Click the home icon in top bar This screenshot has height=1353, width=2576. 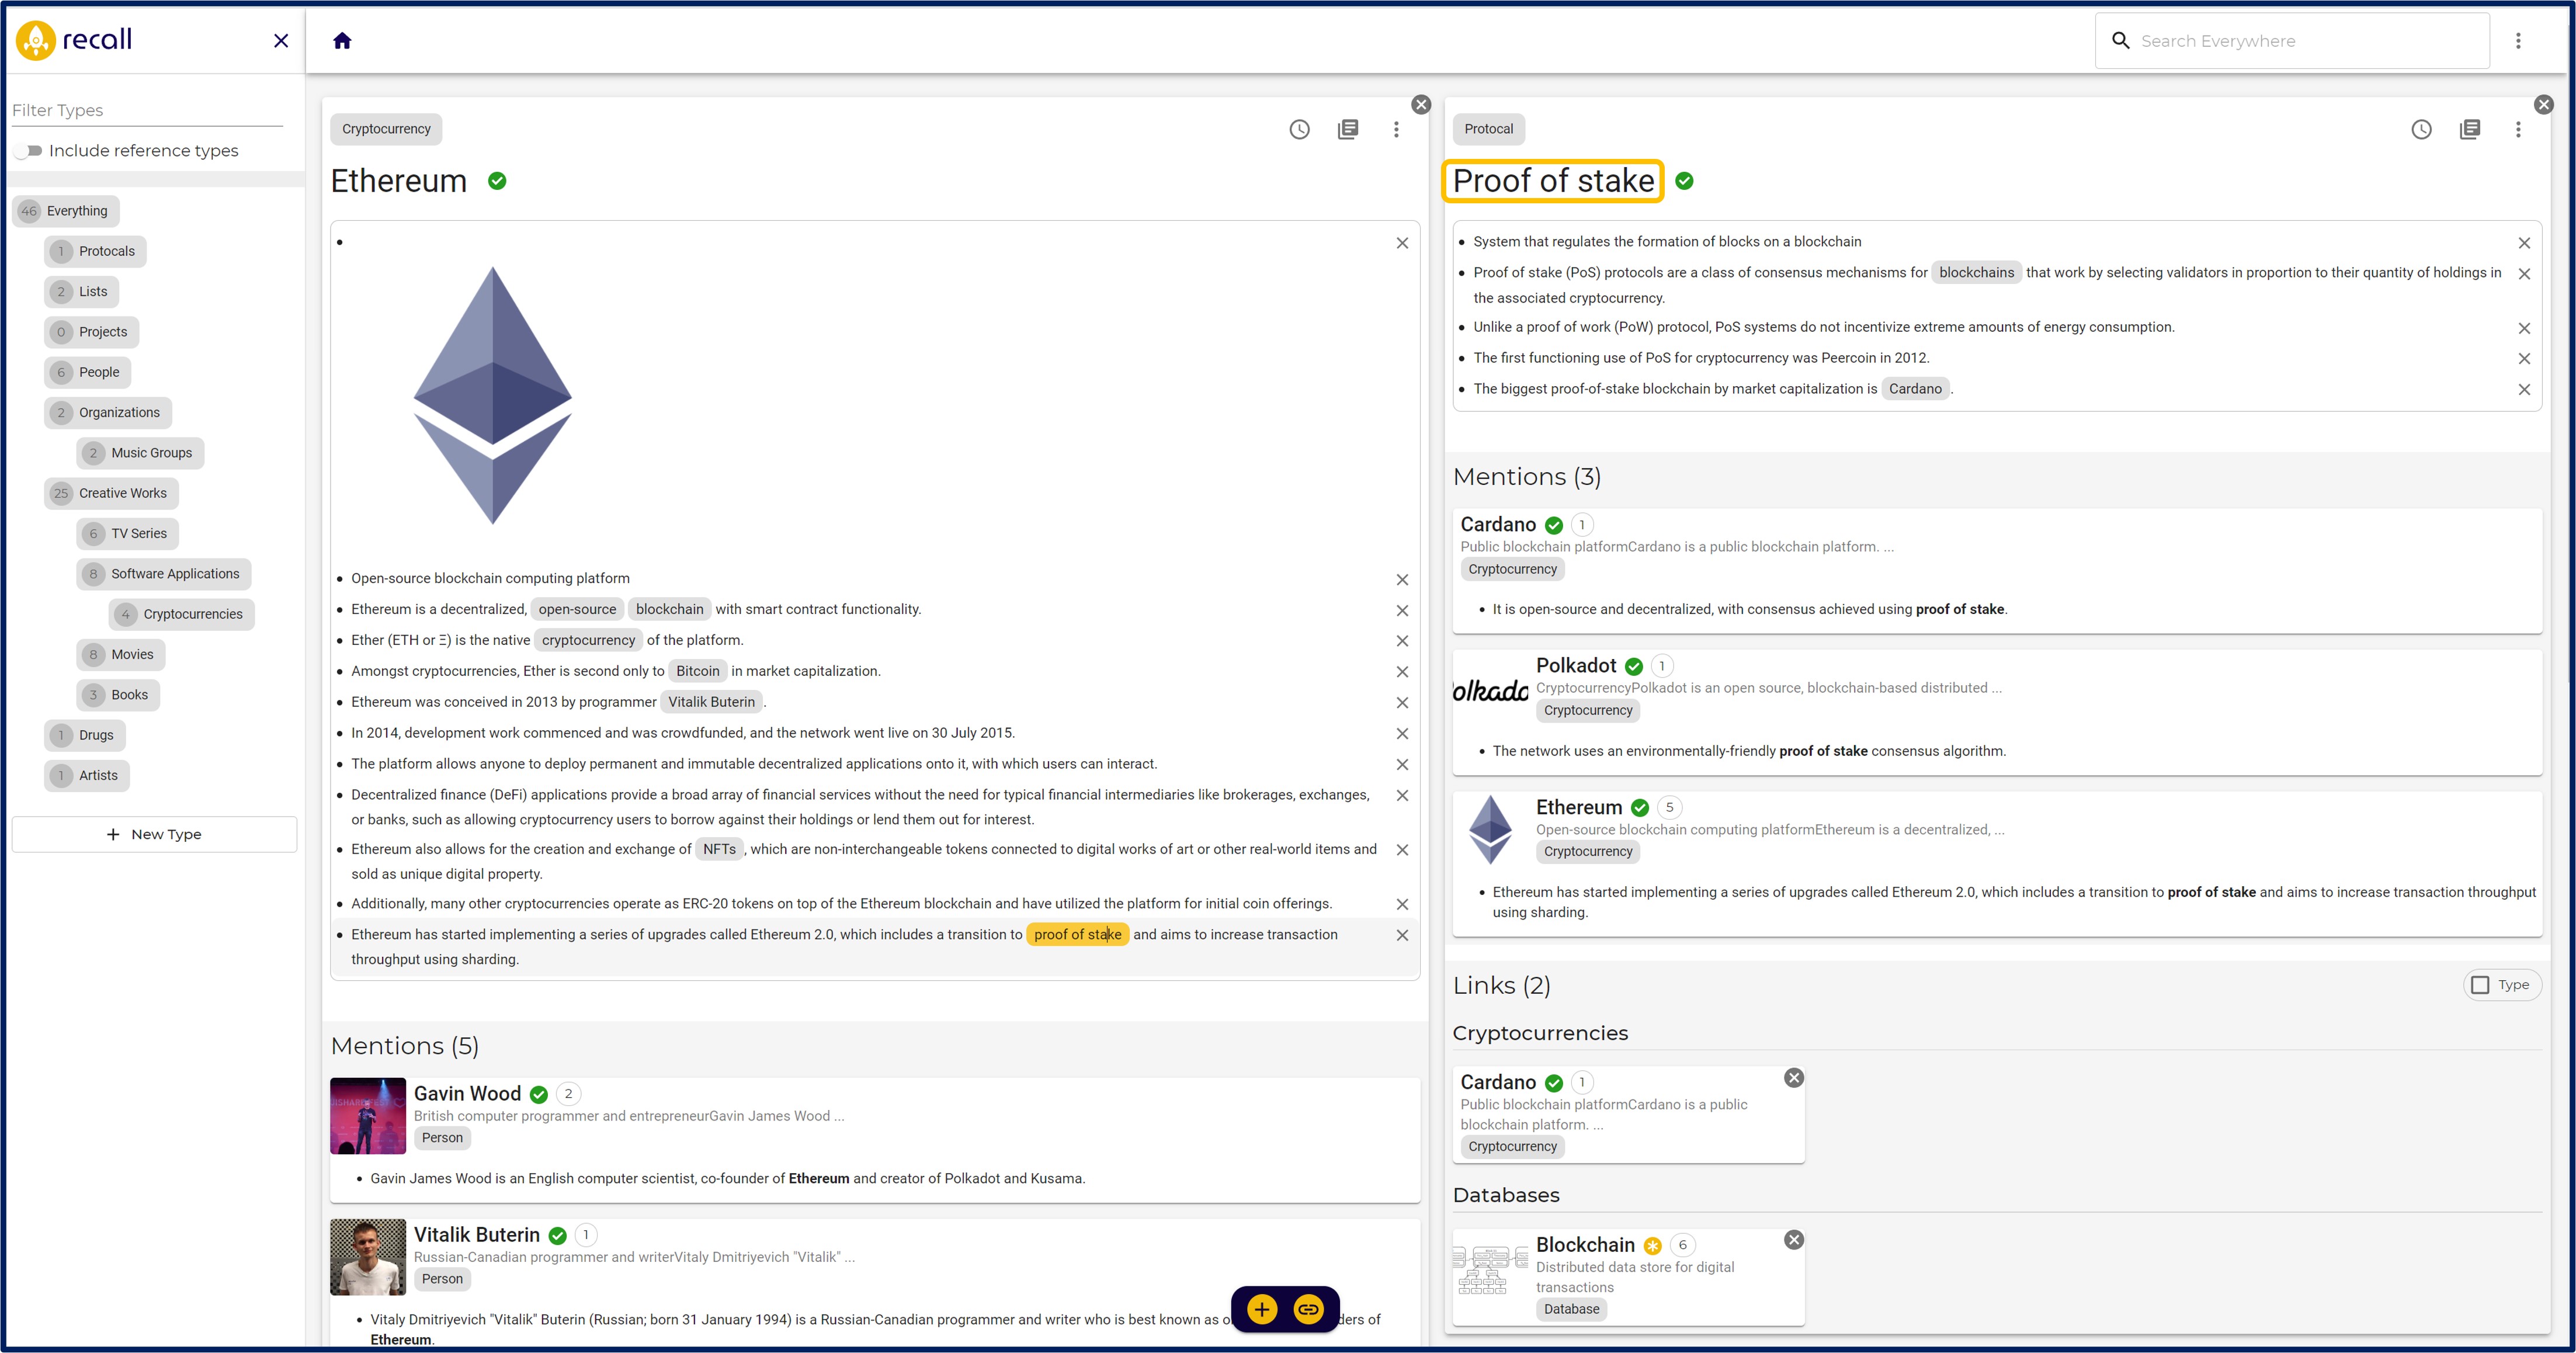pyautogui.click(x=342, y=41)
